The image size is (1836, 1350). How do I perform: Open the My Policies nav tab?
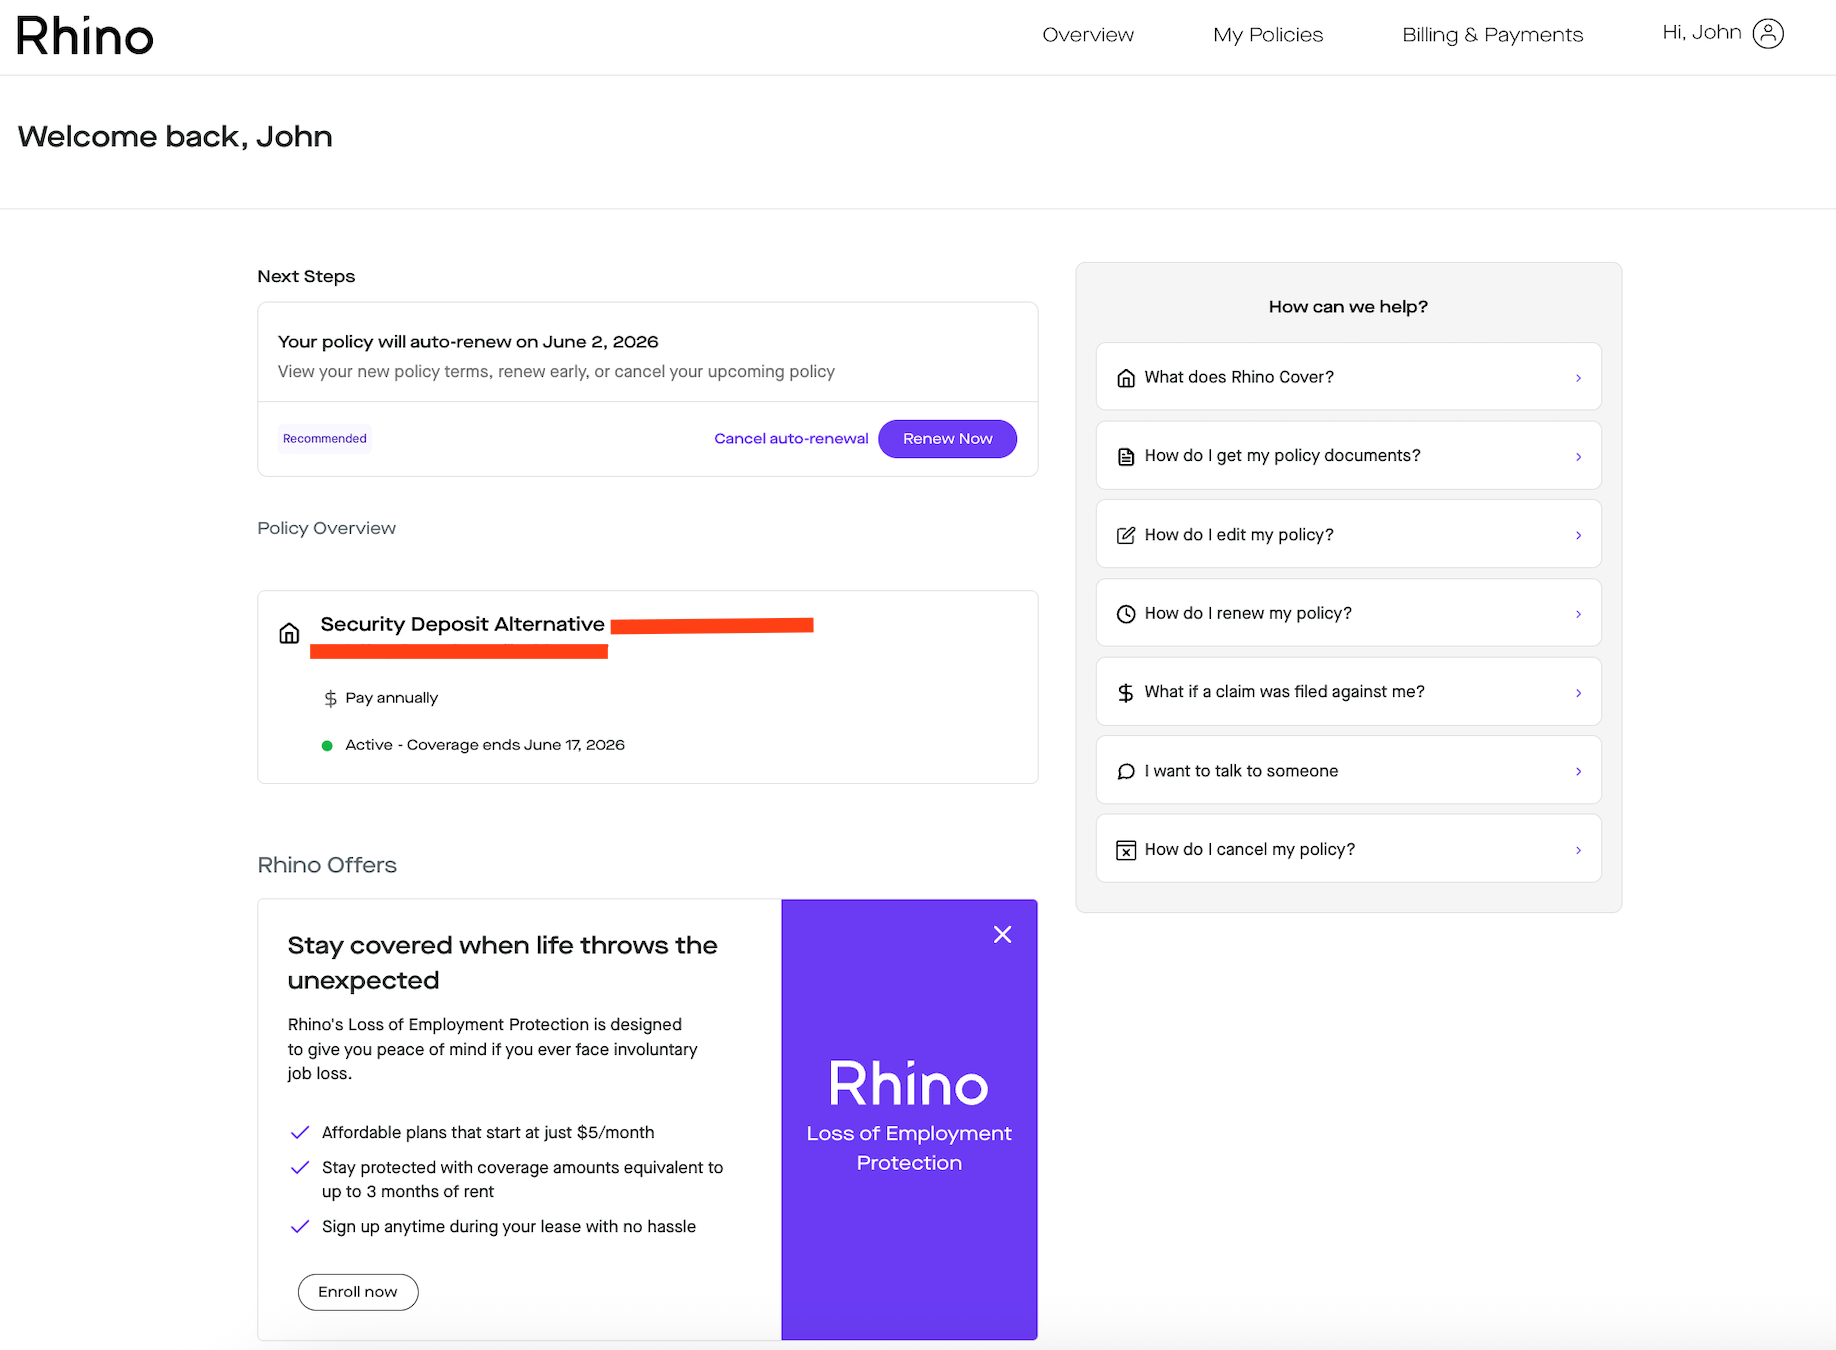[1268, 35]
